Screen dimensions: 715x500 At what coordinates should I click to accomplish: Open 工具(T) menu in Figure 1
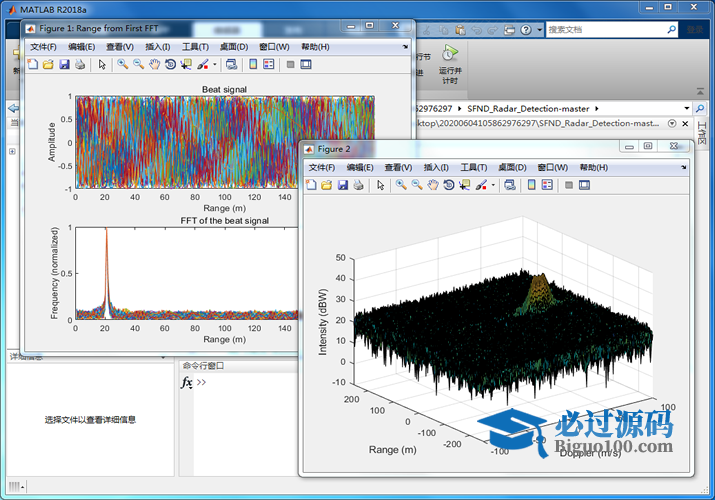coord(195,47)
